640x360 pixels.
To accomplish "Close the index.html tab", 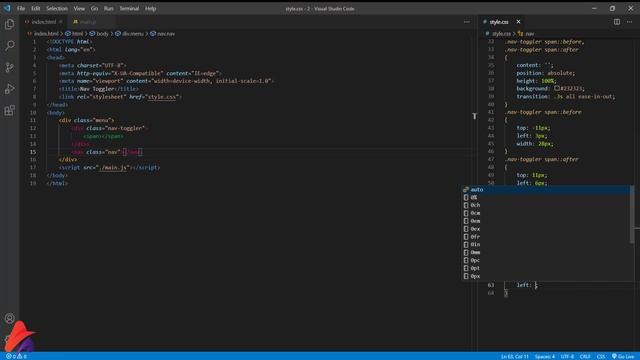I will pyautogui.click(x=61, y=22).
